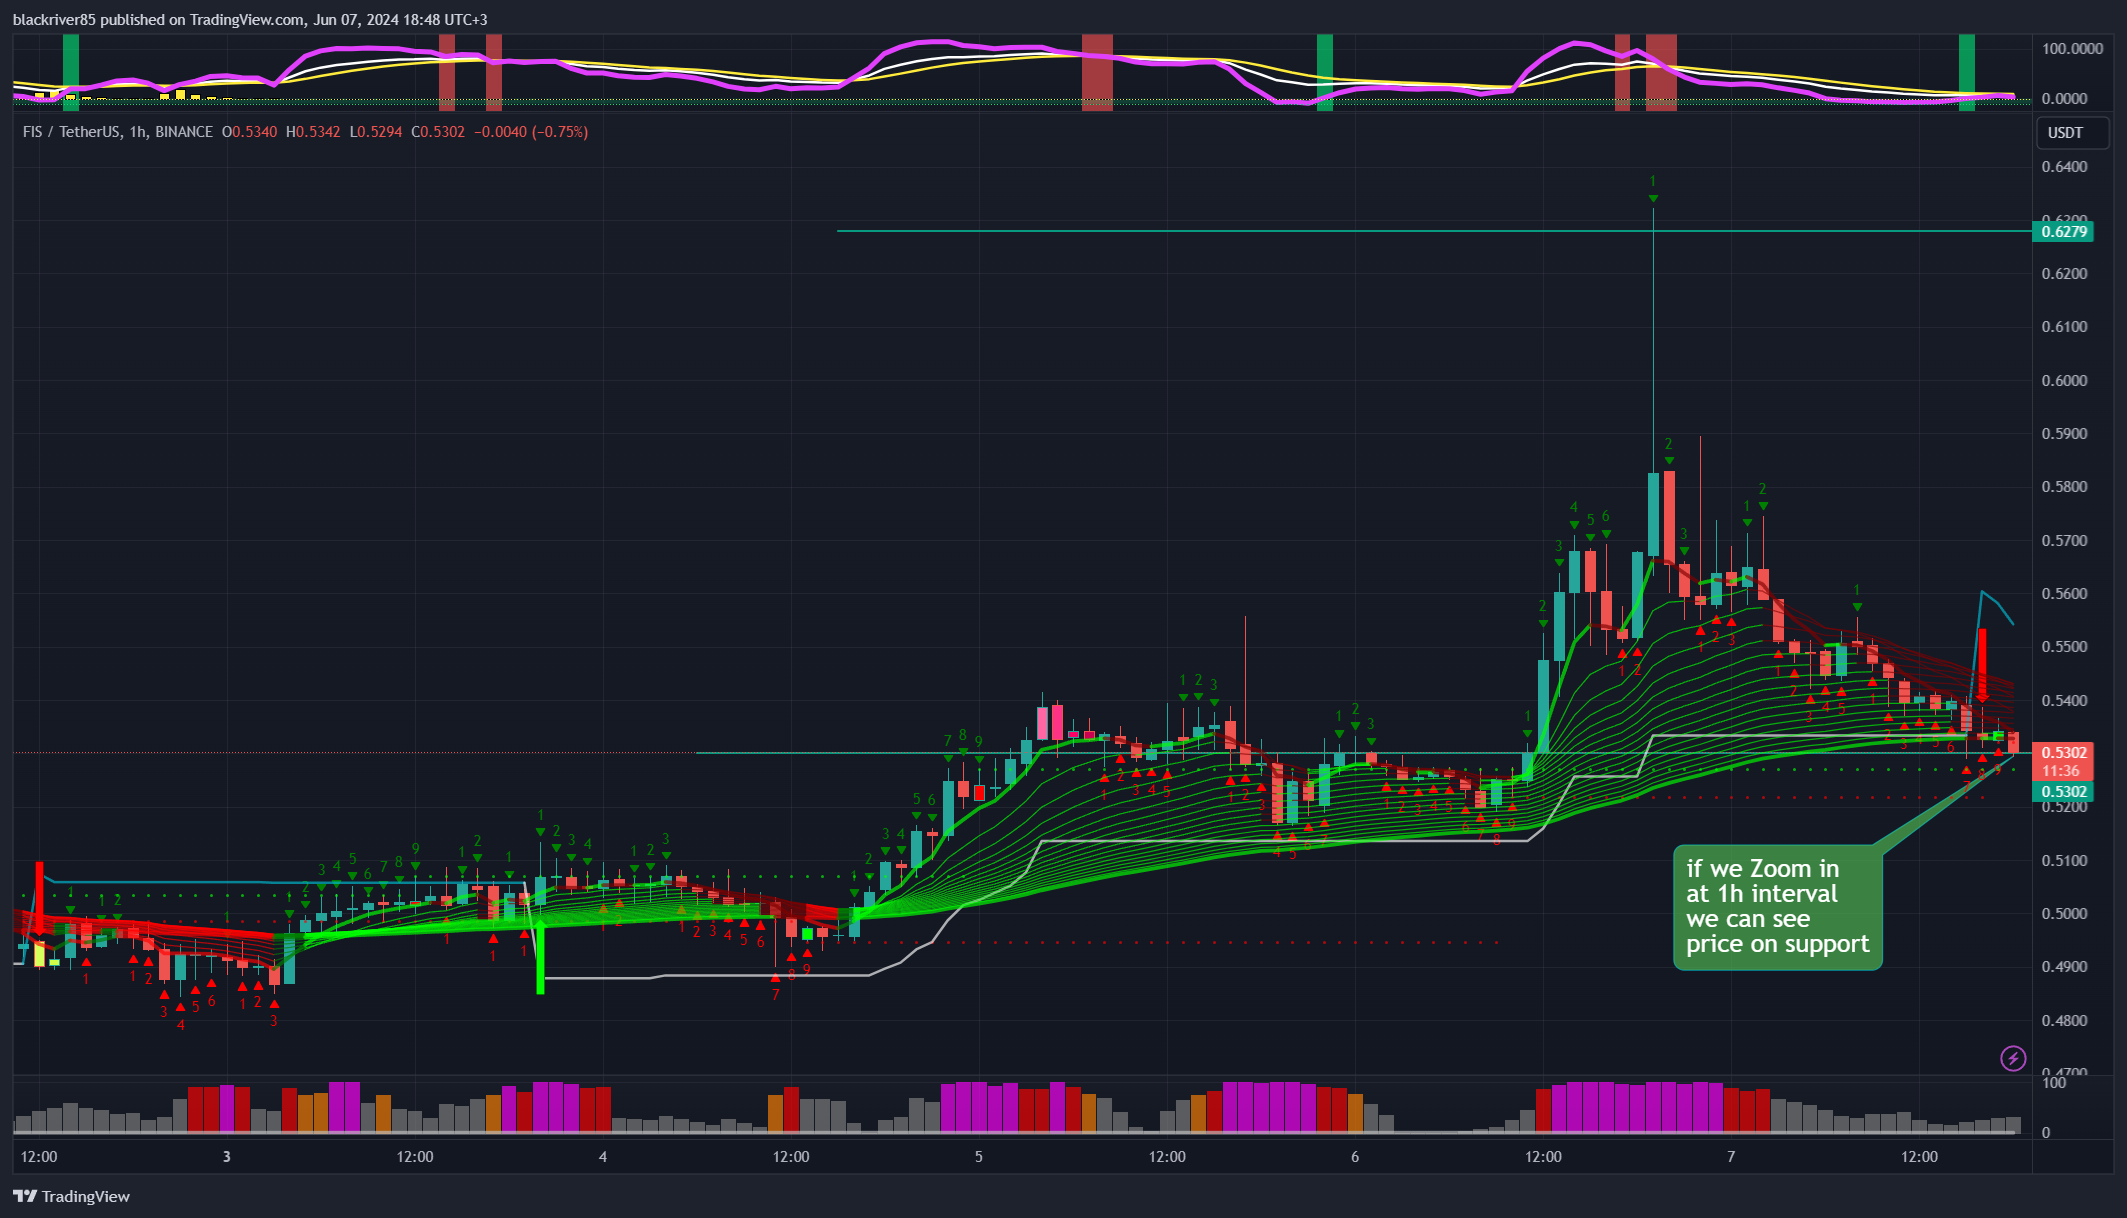This screenshot has height=1218, width=2127.
Task: Click the 100.0000 oscillator scale value
Action: coord(2072,48)
